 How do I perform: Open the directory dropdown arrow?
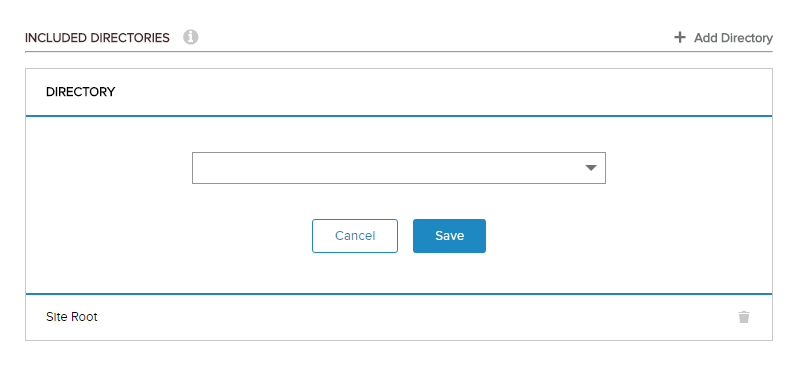point(590,167)
